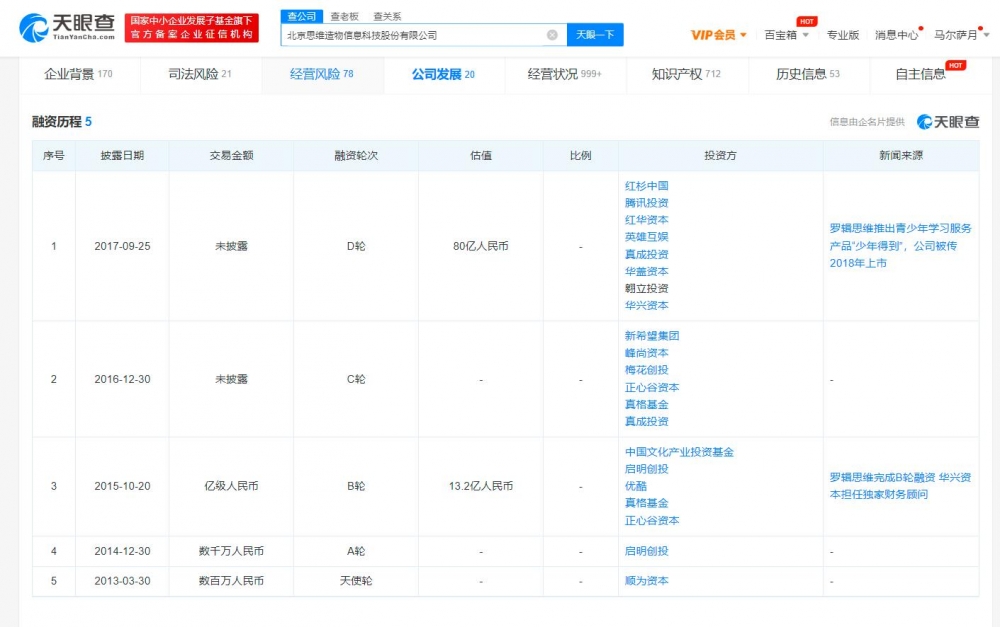Open 消息中心 notifications

pyautogui.click(x=897, y=35)
